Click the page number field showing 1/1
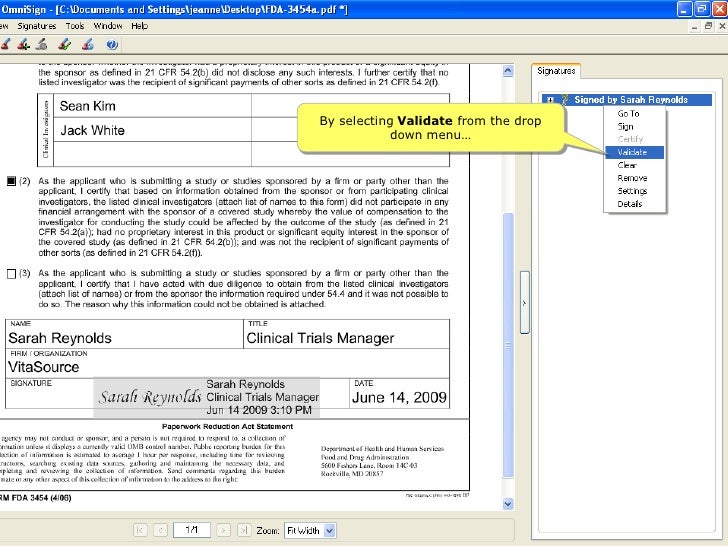 point(192,530)
